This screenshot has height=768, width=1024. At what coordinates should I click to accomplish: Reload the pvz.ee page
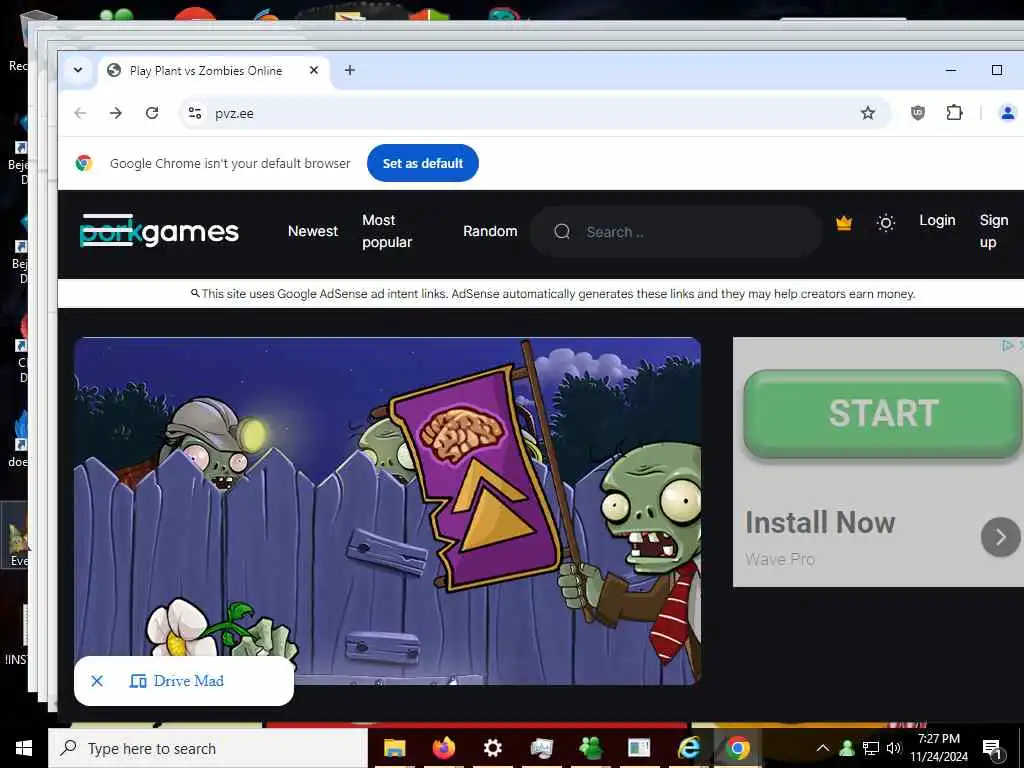coord(152,113)
